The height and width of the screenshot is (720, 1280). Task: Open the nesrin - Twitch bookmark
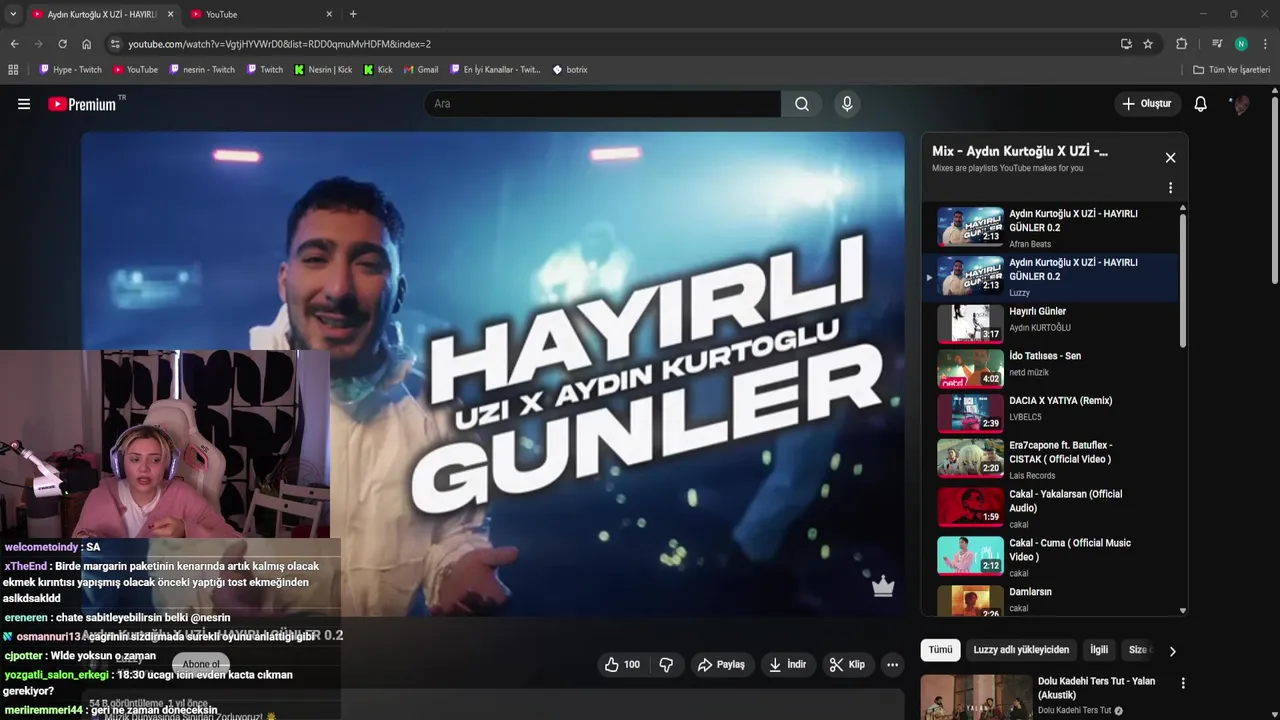(202, 70)
